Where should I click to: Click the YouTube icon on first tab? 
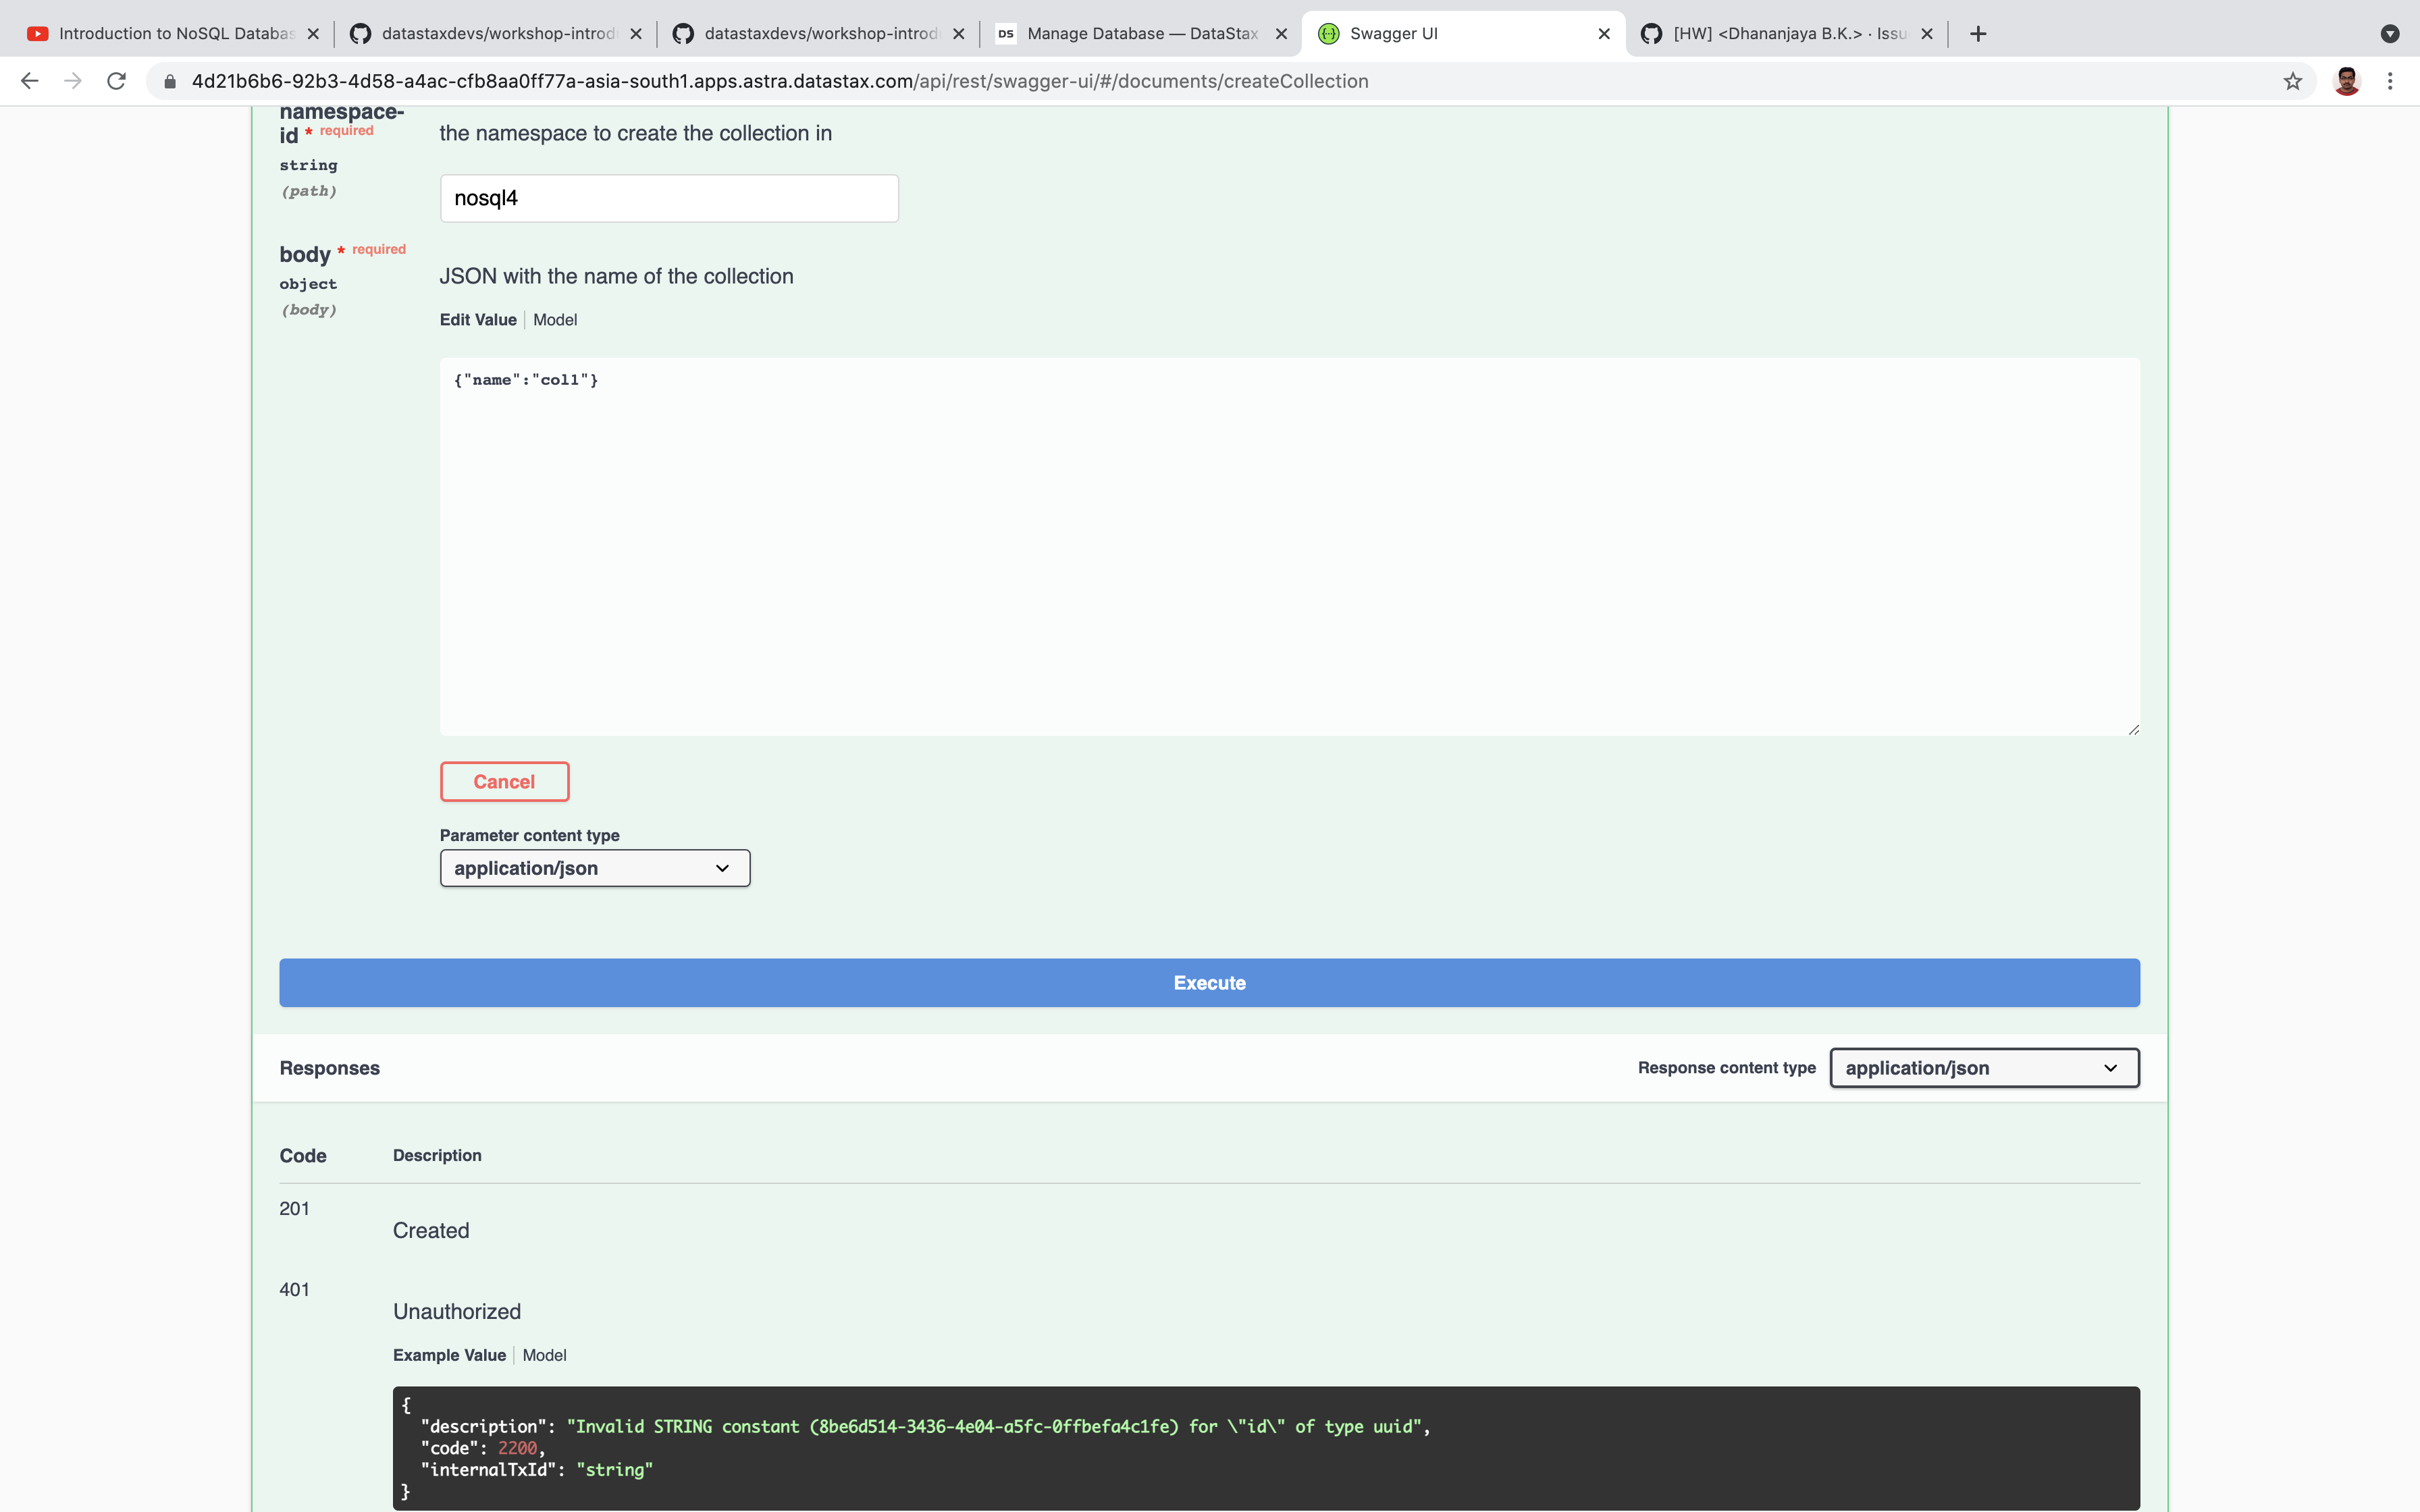click(37, 33)
